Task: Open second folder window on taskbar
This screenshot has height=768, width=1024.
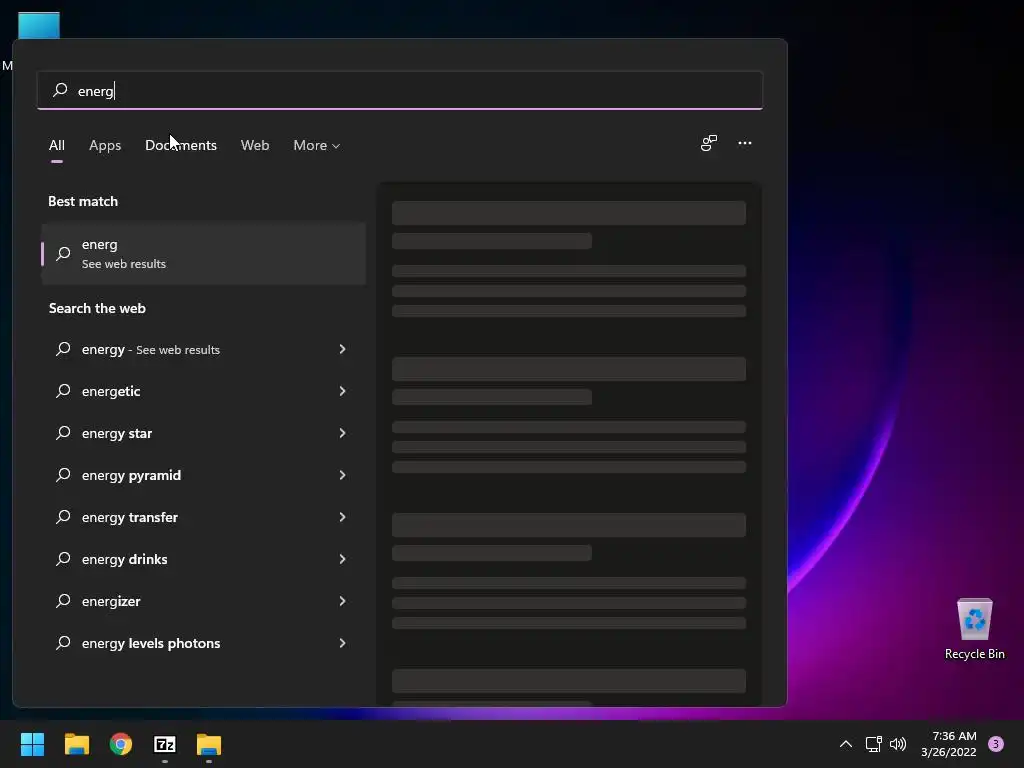Action: tap(209, 744)
